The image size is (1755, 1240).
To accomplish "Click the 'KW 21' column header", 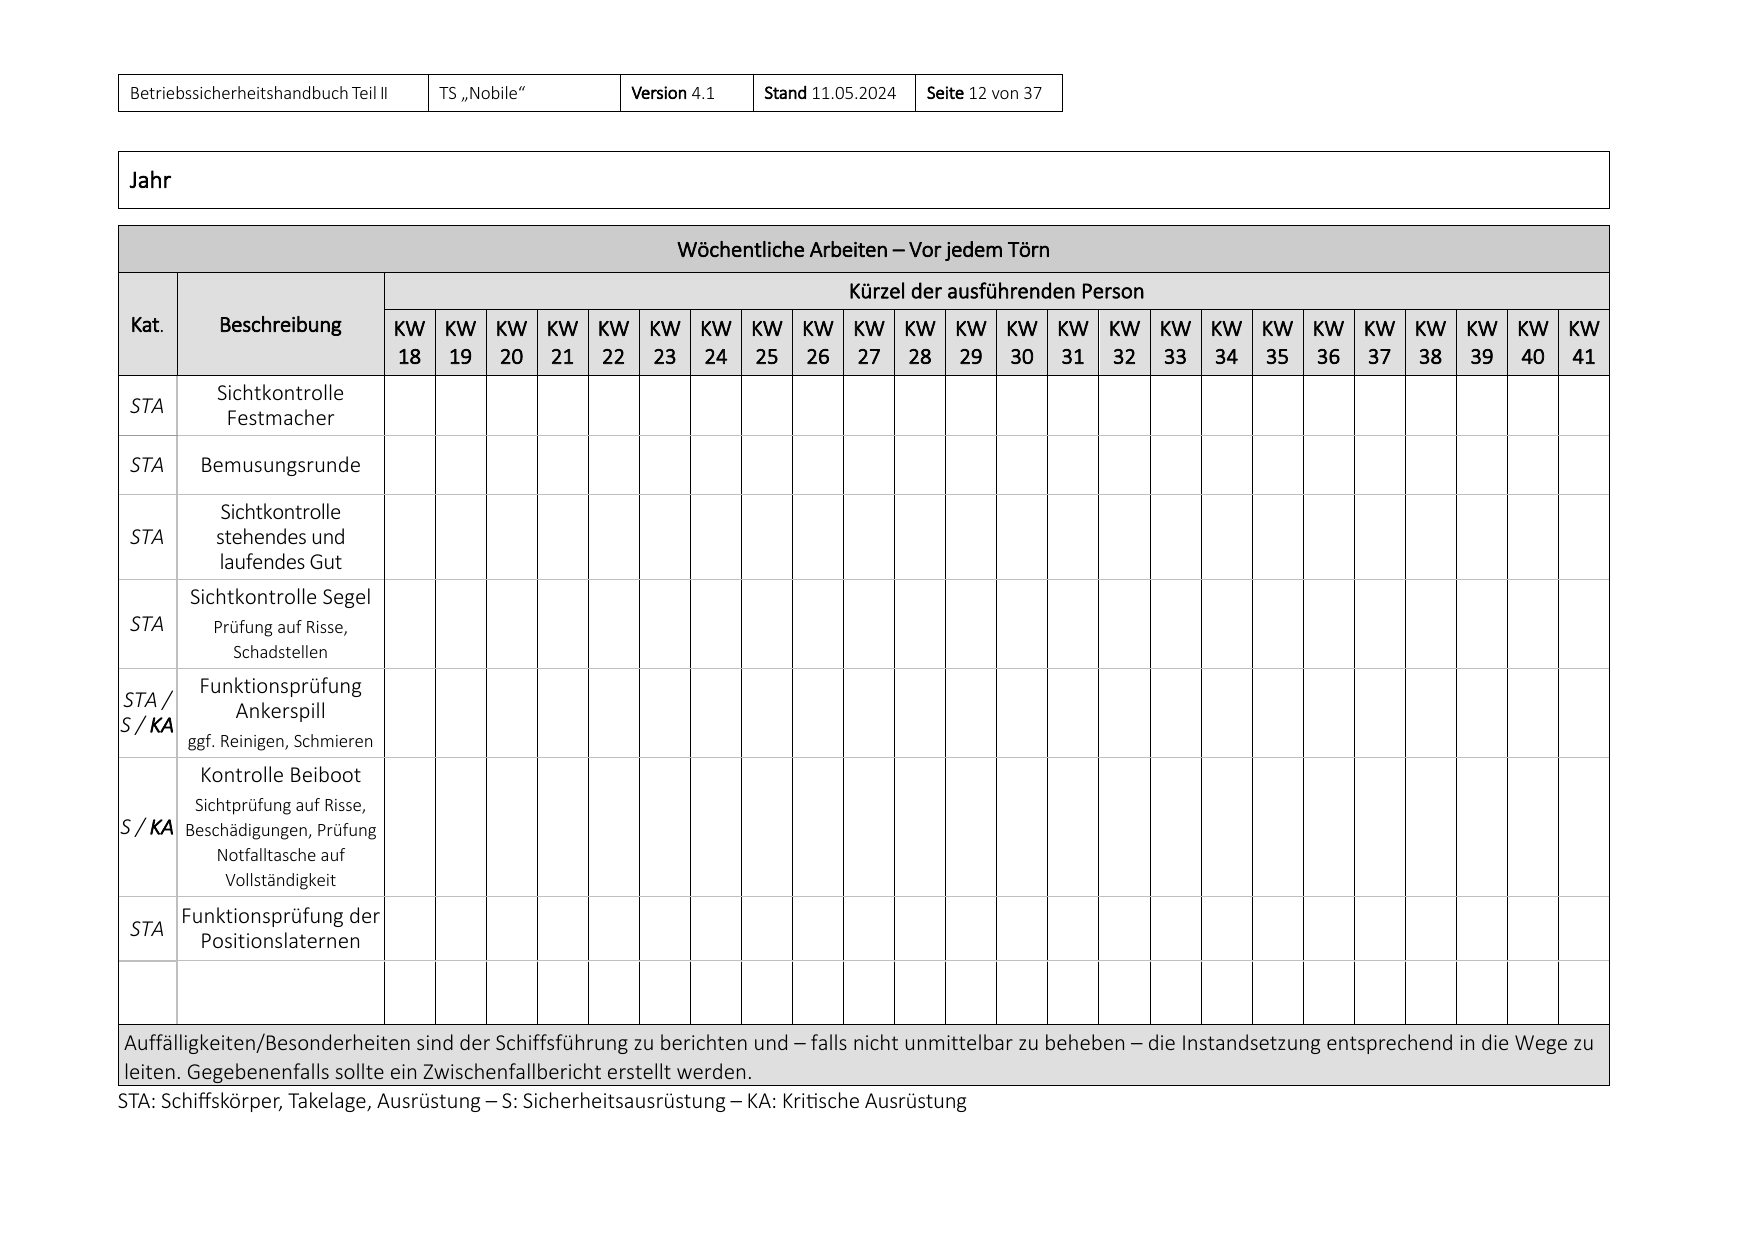I will (563, 343).
